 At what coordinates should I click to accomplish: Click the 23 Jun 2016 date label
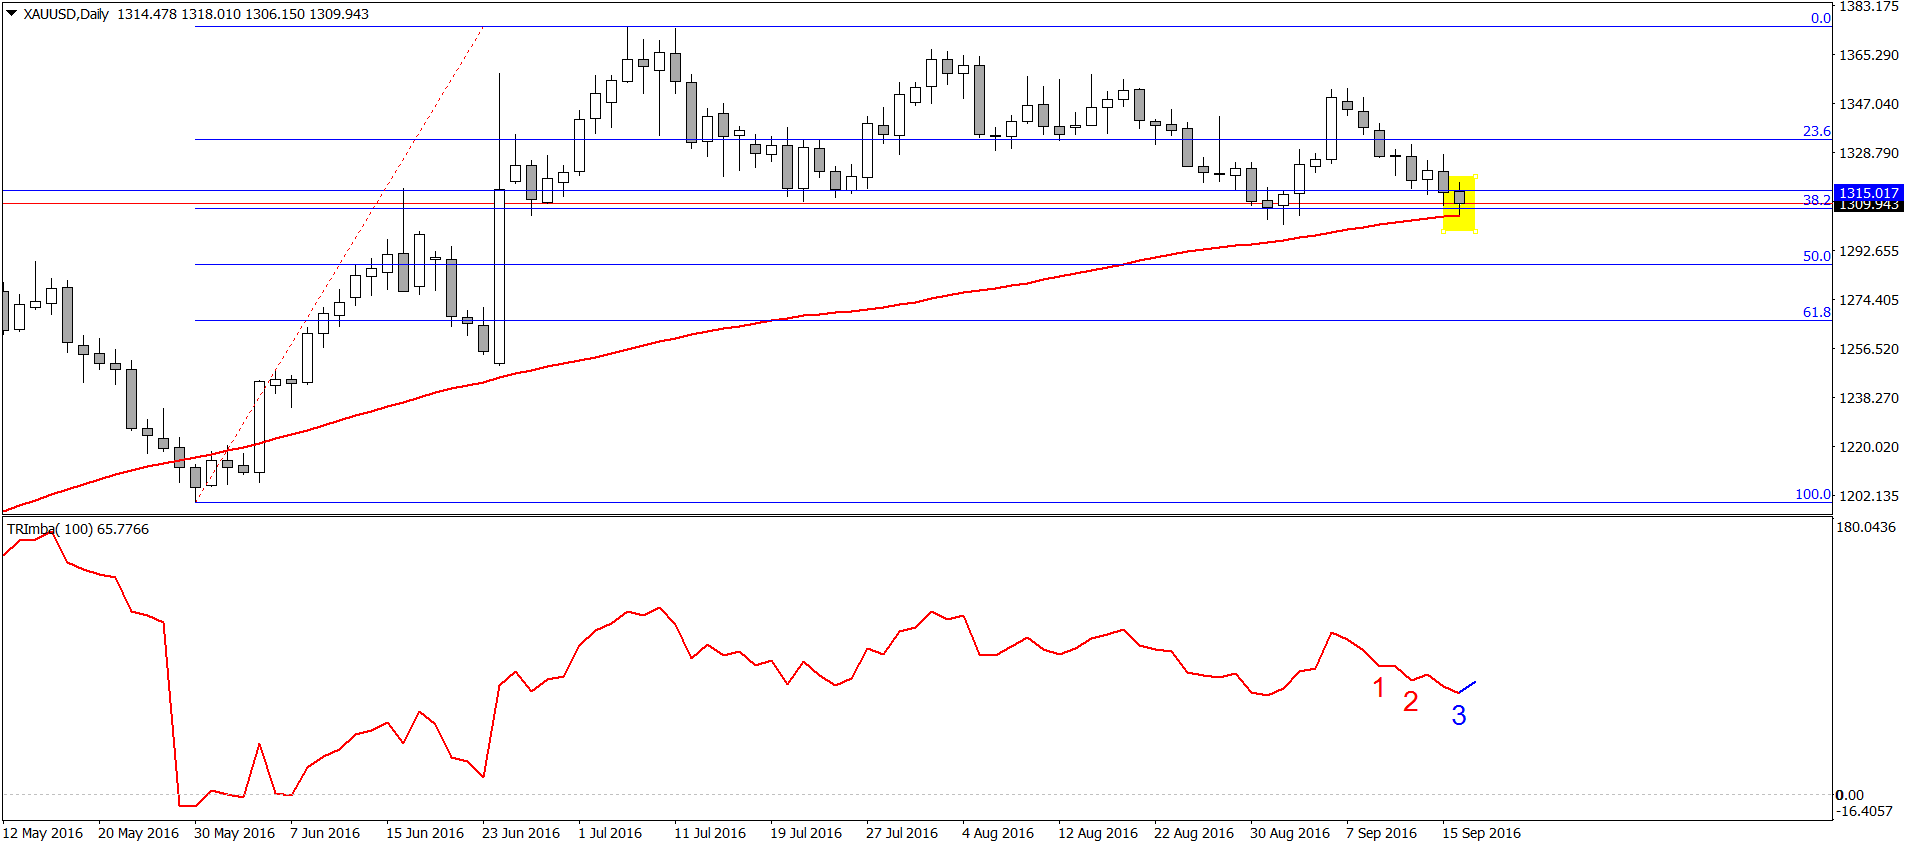[521, 833]
